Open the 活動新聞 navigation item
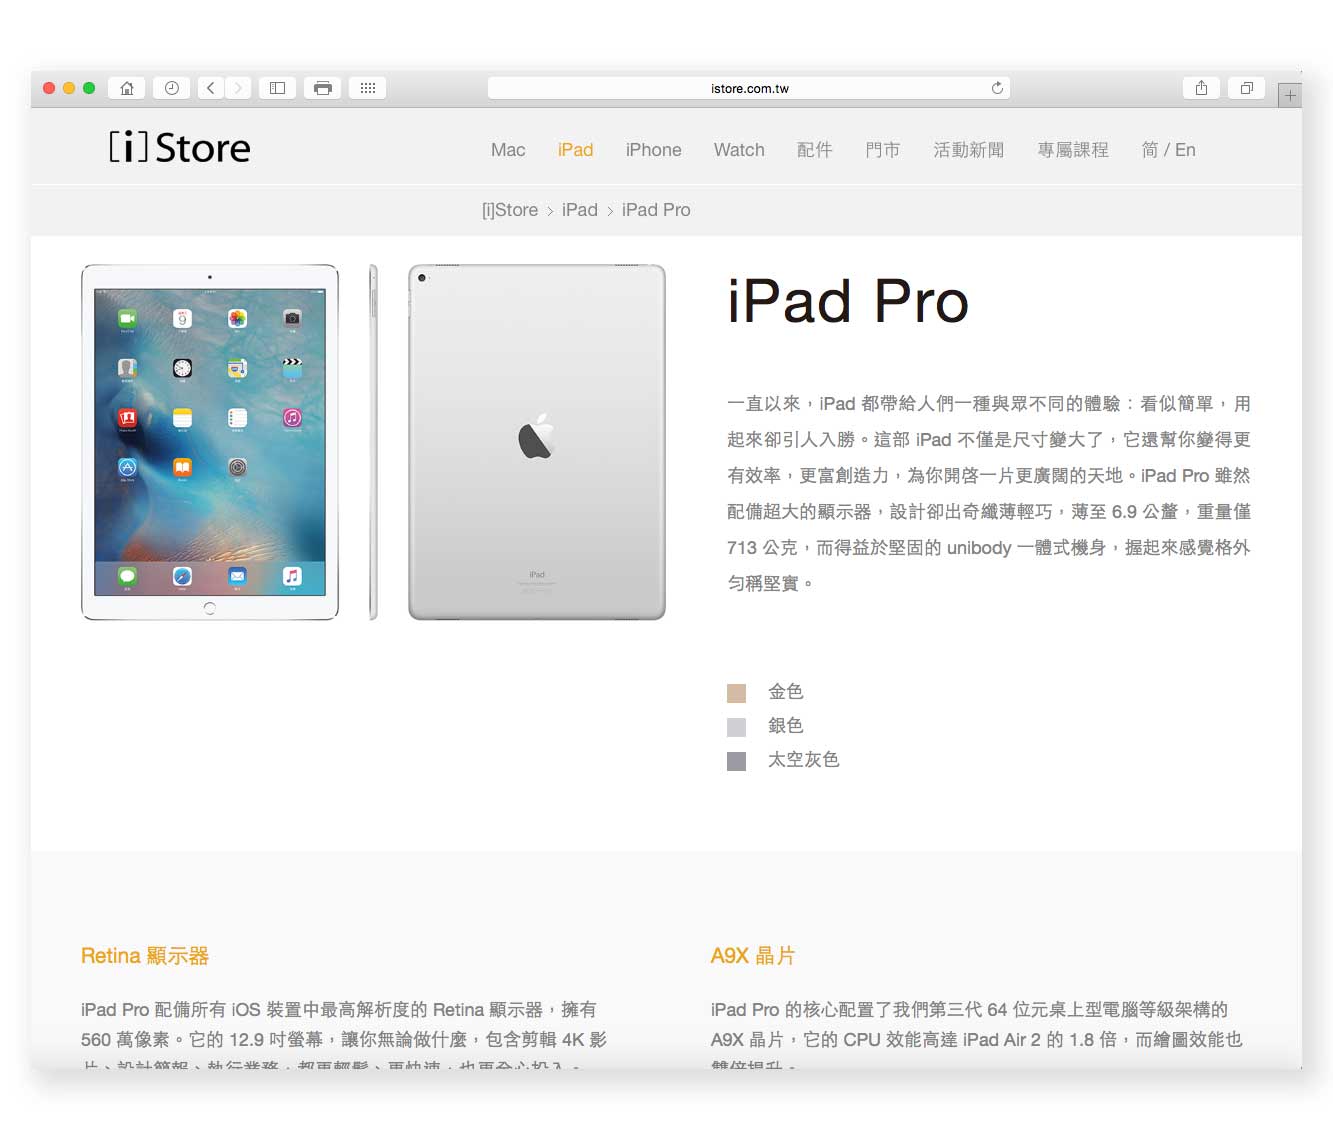The width and height of the screenshot is (1333, 1134). (x=968, y=150)
